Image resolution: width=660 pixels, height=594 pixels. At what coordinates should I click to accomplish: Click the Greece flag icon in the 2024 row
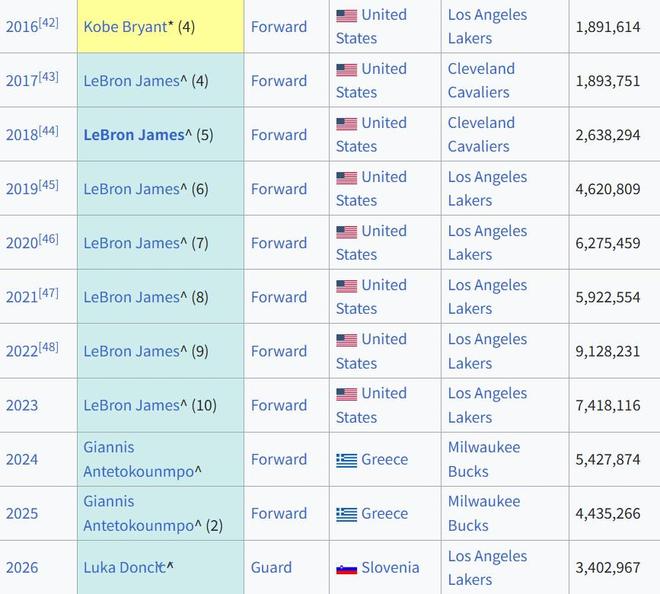point(346,460)
